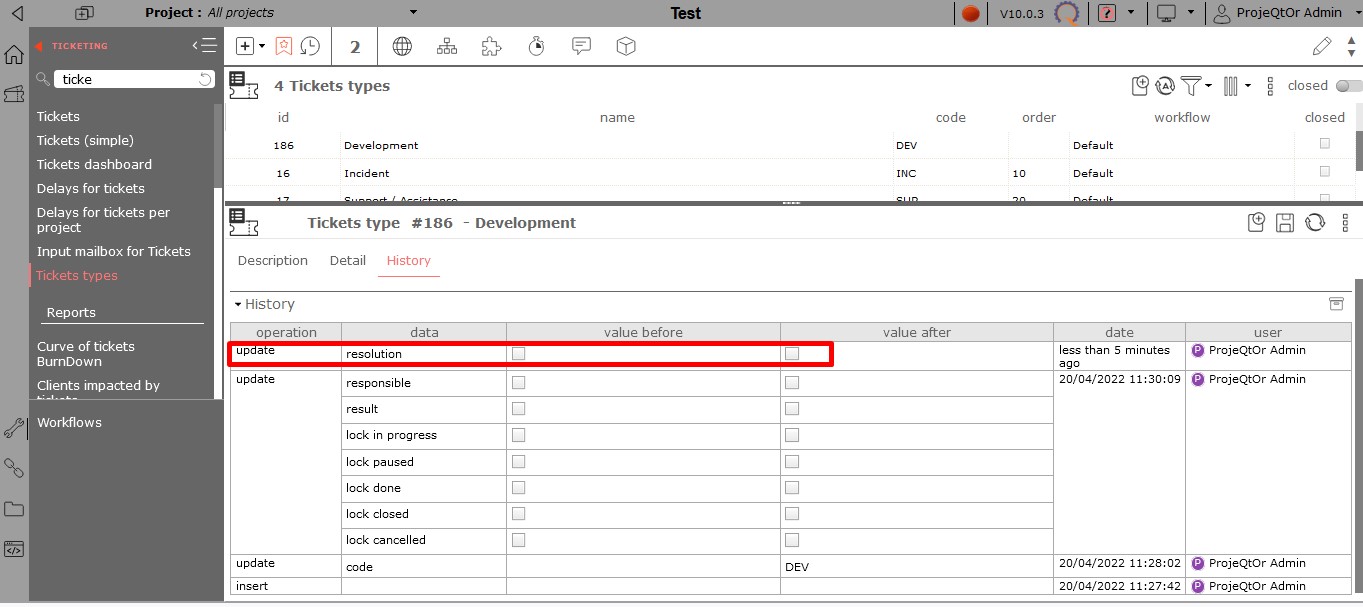This screenshot has width=1363, height=607.
Task: Click the organization chart icon in toolbar
Action: (x=447, y=46)
